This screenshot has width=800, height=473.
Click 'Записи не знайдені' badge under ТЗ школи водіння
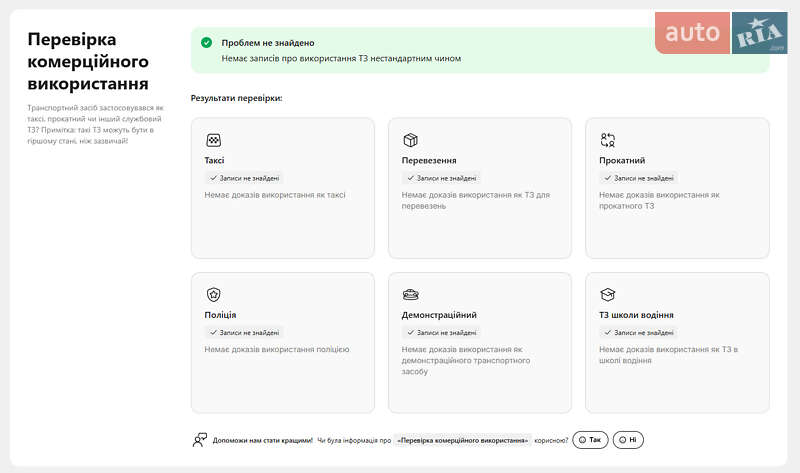(x=638, y=332)
